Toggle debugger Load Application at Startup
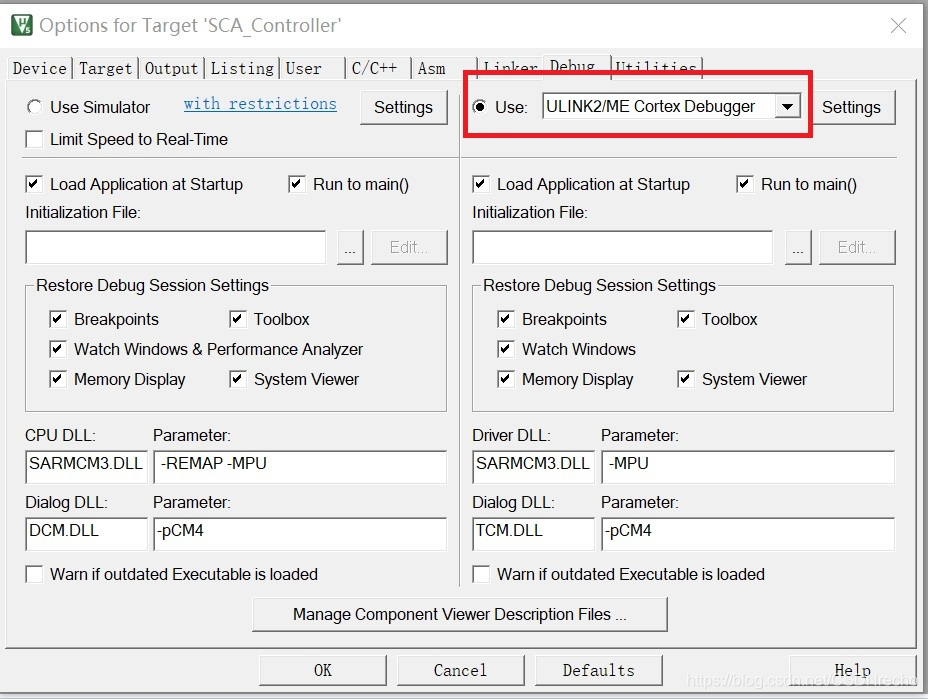This screenshot has width=928, height=699. [x=481, y=184]
